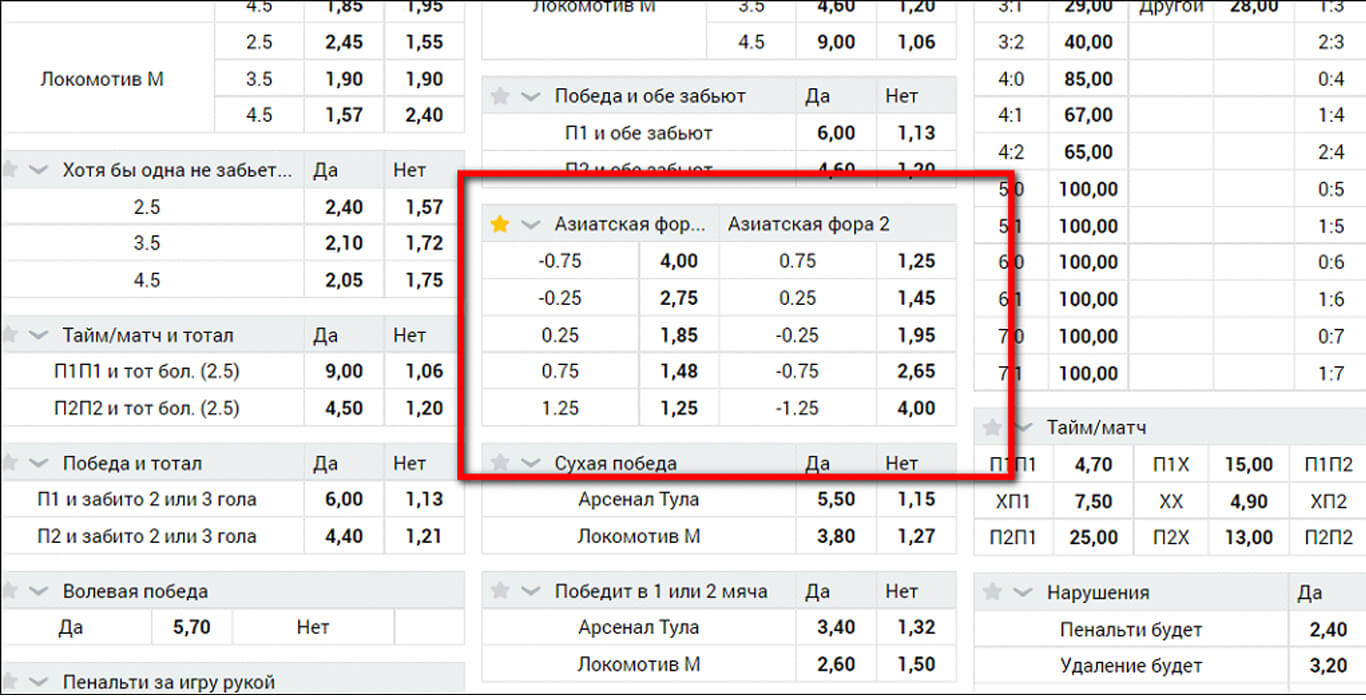Collapse the Хотя бы одна не забьет section
This screenshot has height=700, width=1366.
tap(38, 170)
